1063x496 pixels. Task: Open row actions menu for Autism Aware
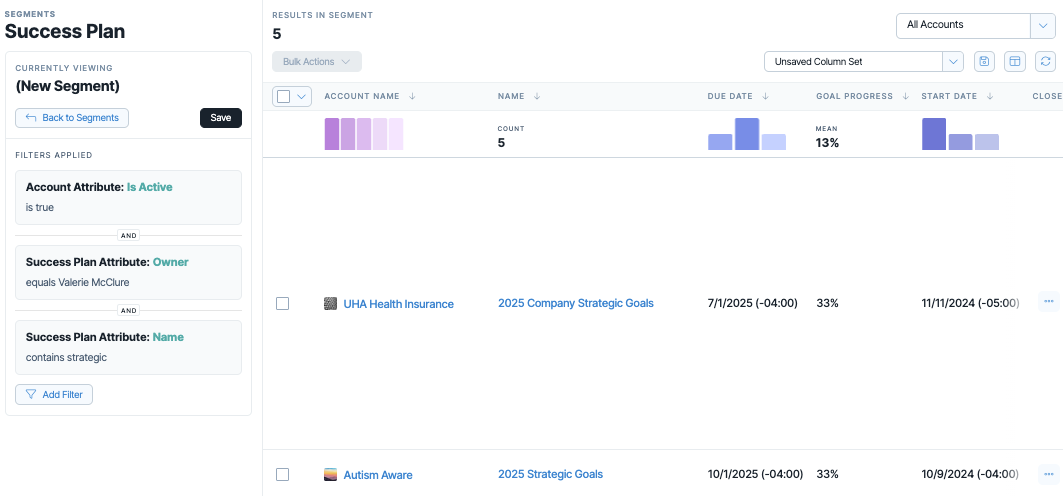point(1049,474)
